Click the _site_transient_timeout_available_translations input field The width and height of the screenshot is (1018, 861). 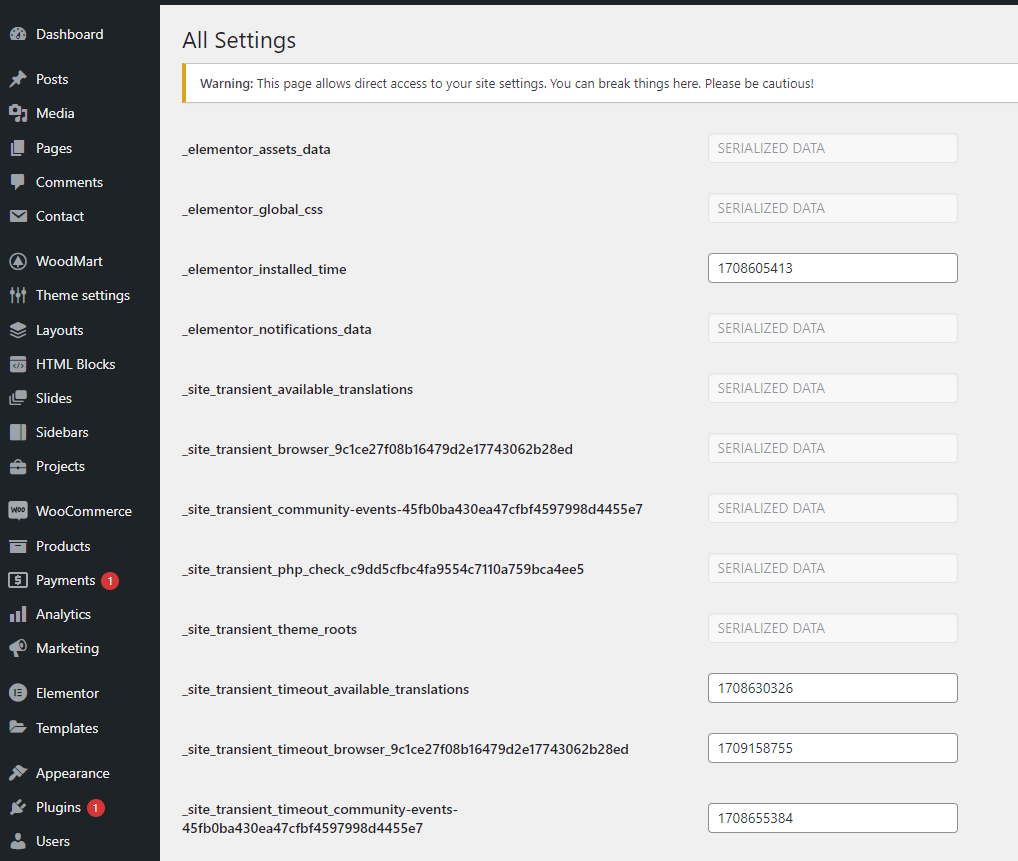pyautogui.click(x=832, y=688)
